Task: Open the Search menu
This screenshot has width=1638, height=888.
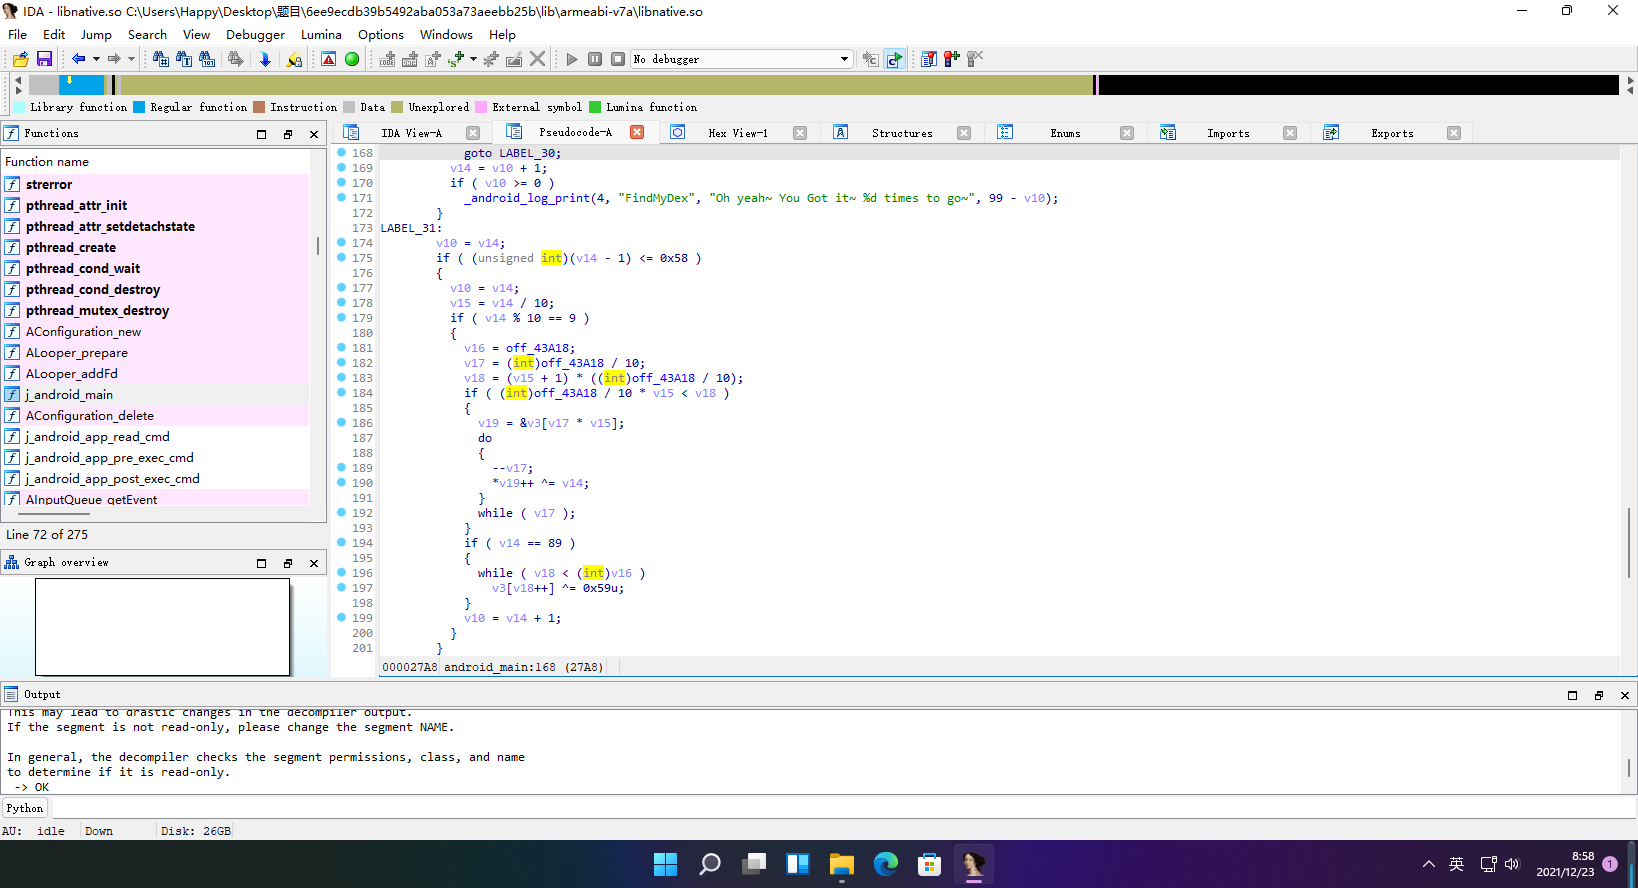Action: click(147, 34)
